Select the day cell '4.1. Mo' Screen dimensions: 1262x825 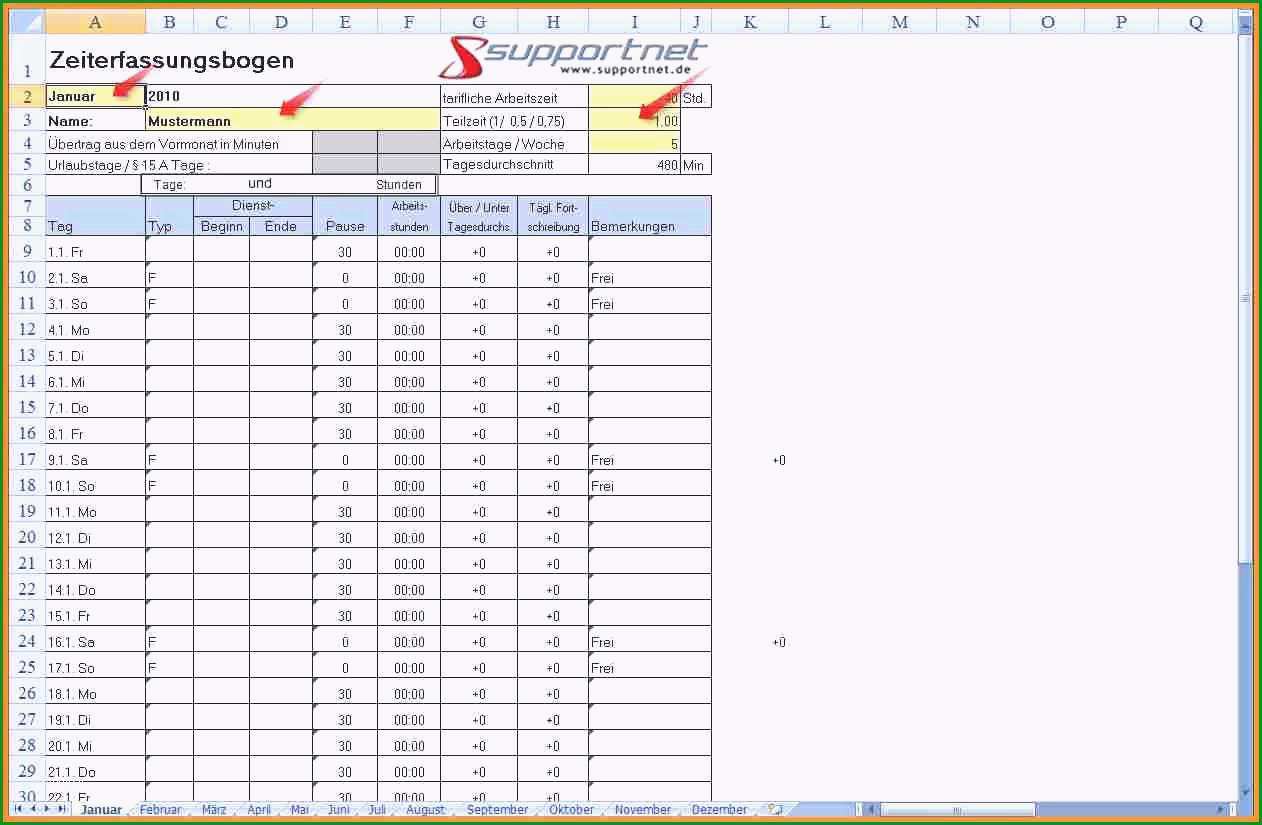pyautogui.click(x=95, y=329)
